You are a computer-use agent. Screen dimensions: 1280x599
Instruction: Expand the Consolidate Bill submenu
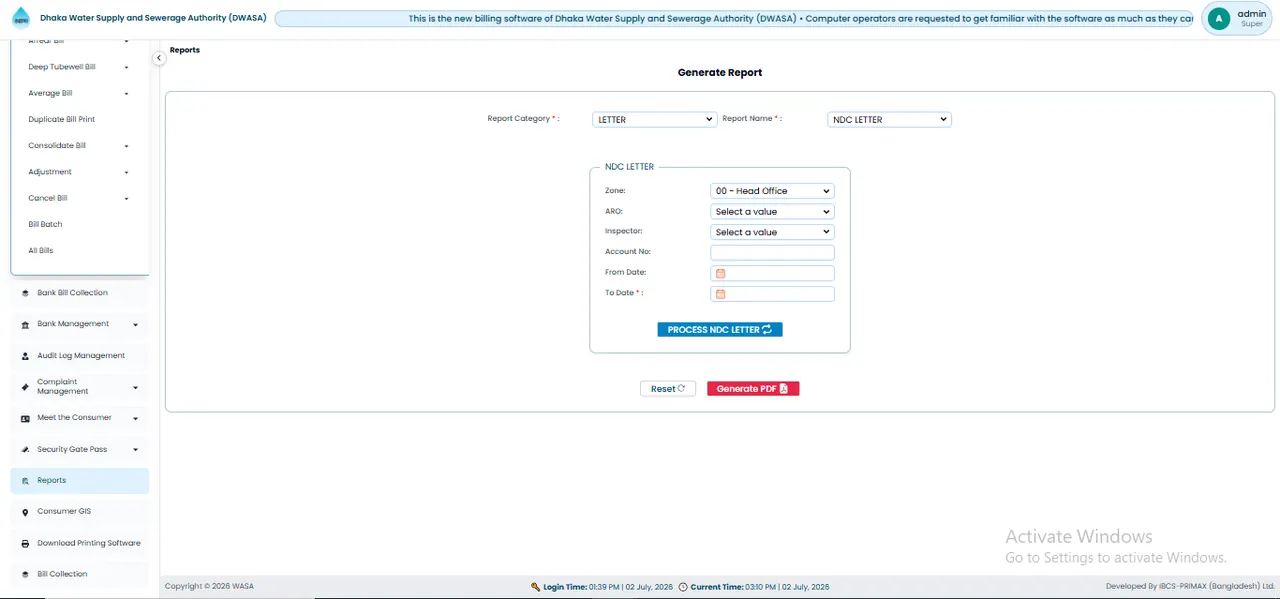coord(126,146)
